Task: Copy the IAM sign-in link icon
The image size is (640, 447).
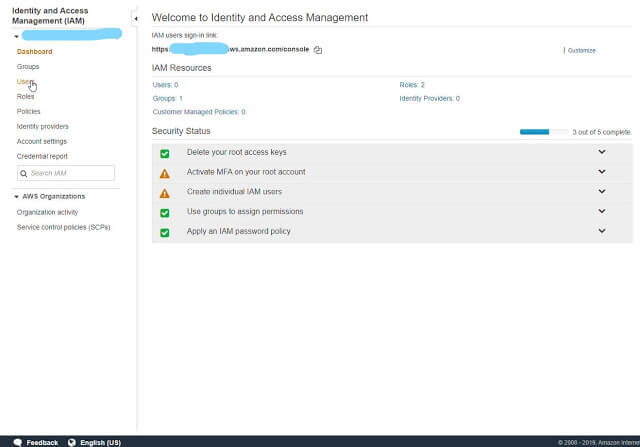Action: (x=318, y=49)
